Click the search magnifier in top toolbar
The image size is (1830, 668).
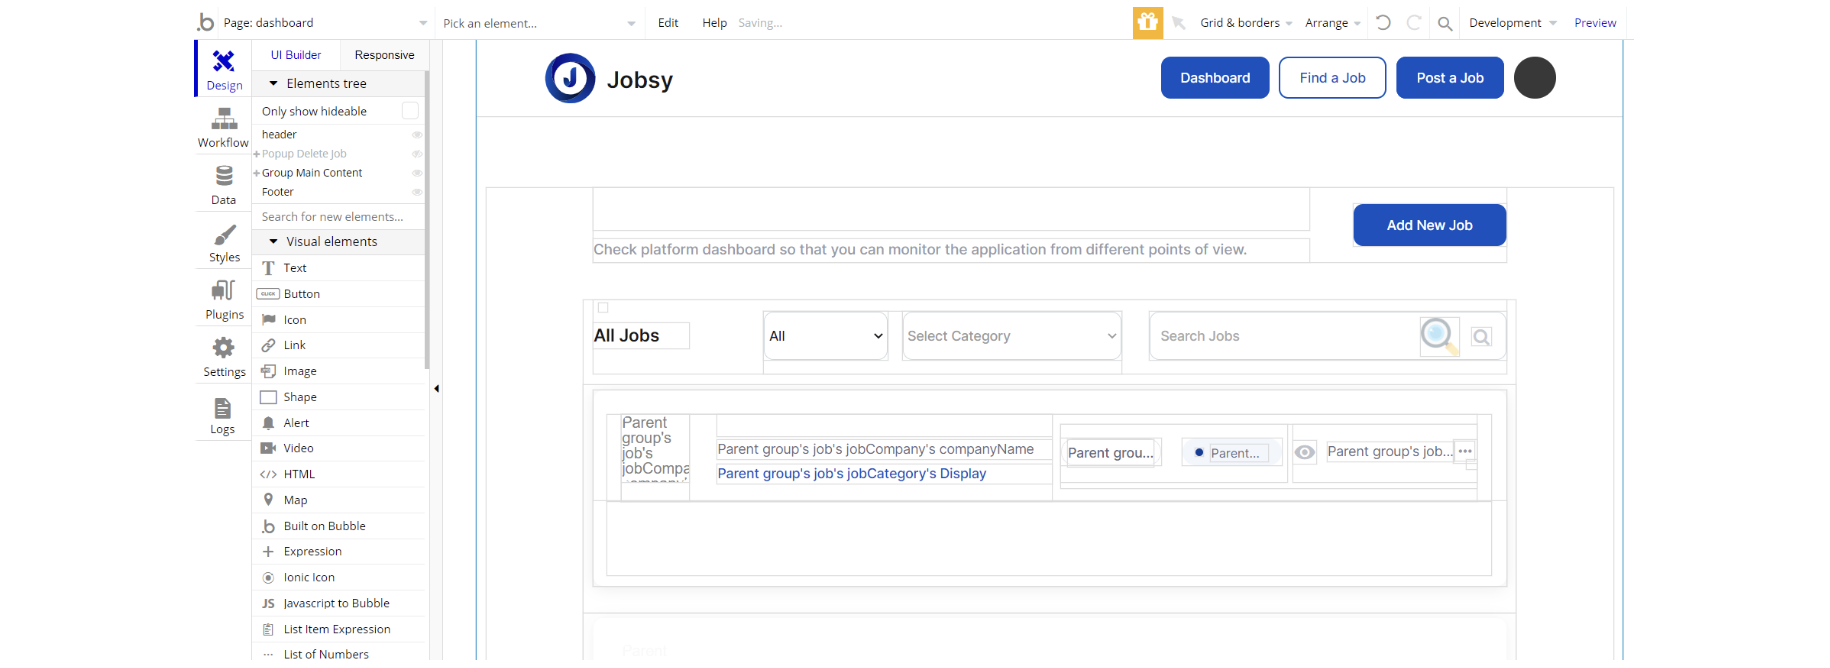[x=1445, y=23]
